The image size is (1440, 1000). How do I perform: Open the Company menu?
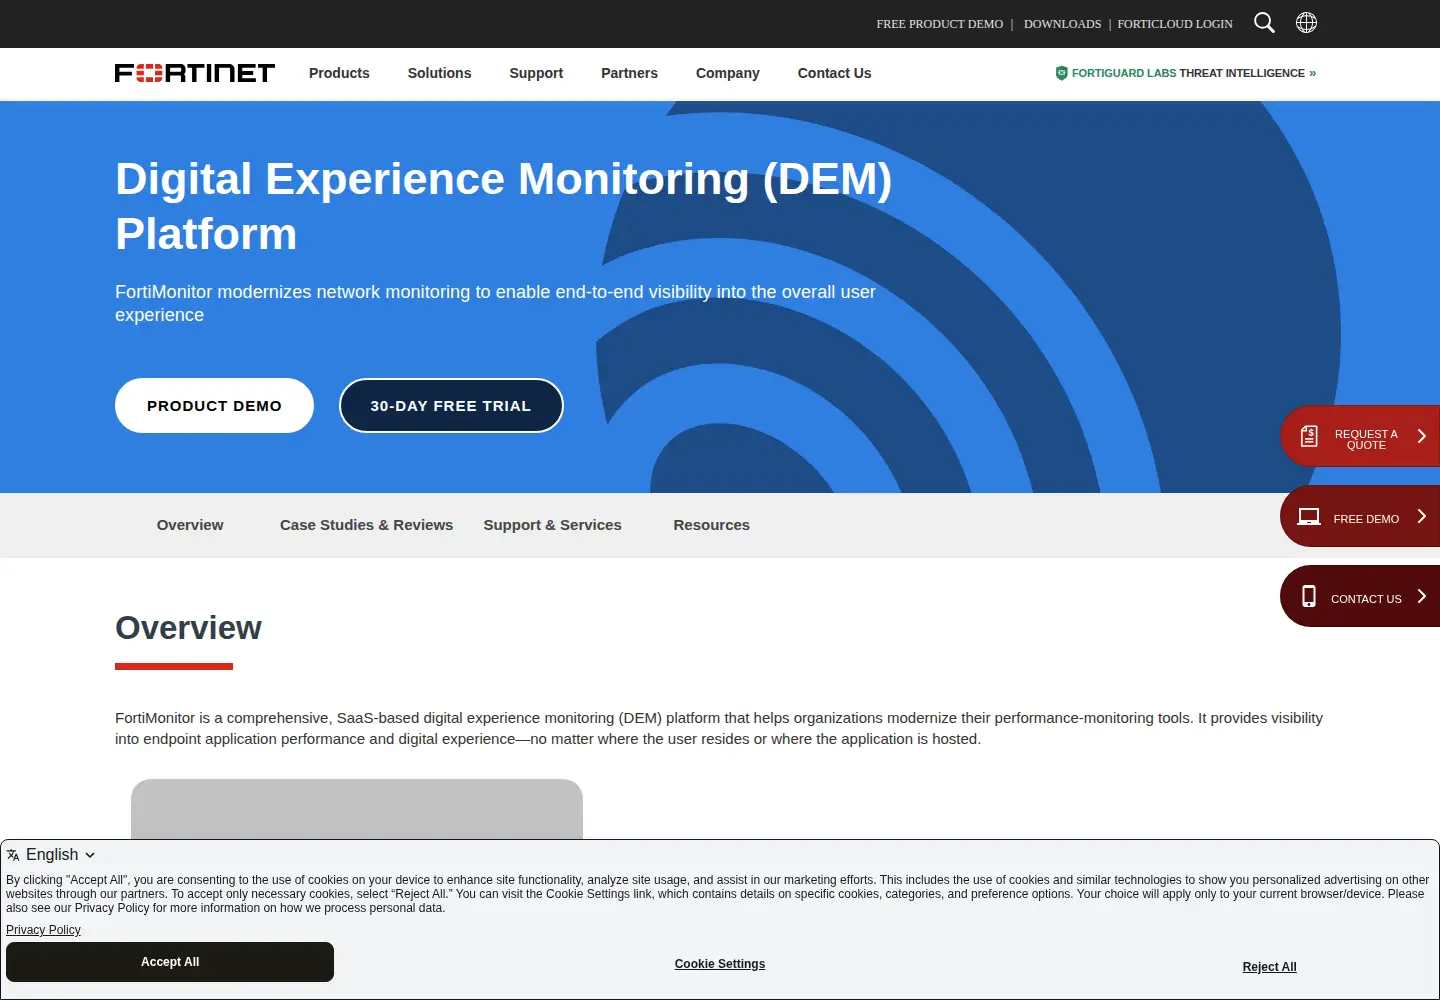click(728, 73)
